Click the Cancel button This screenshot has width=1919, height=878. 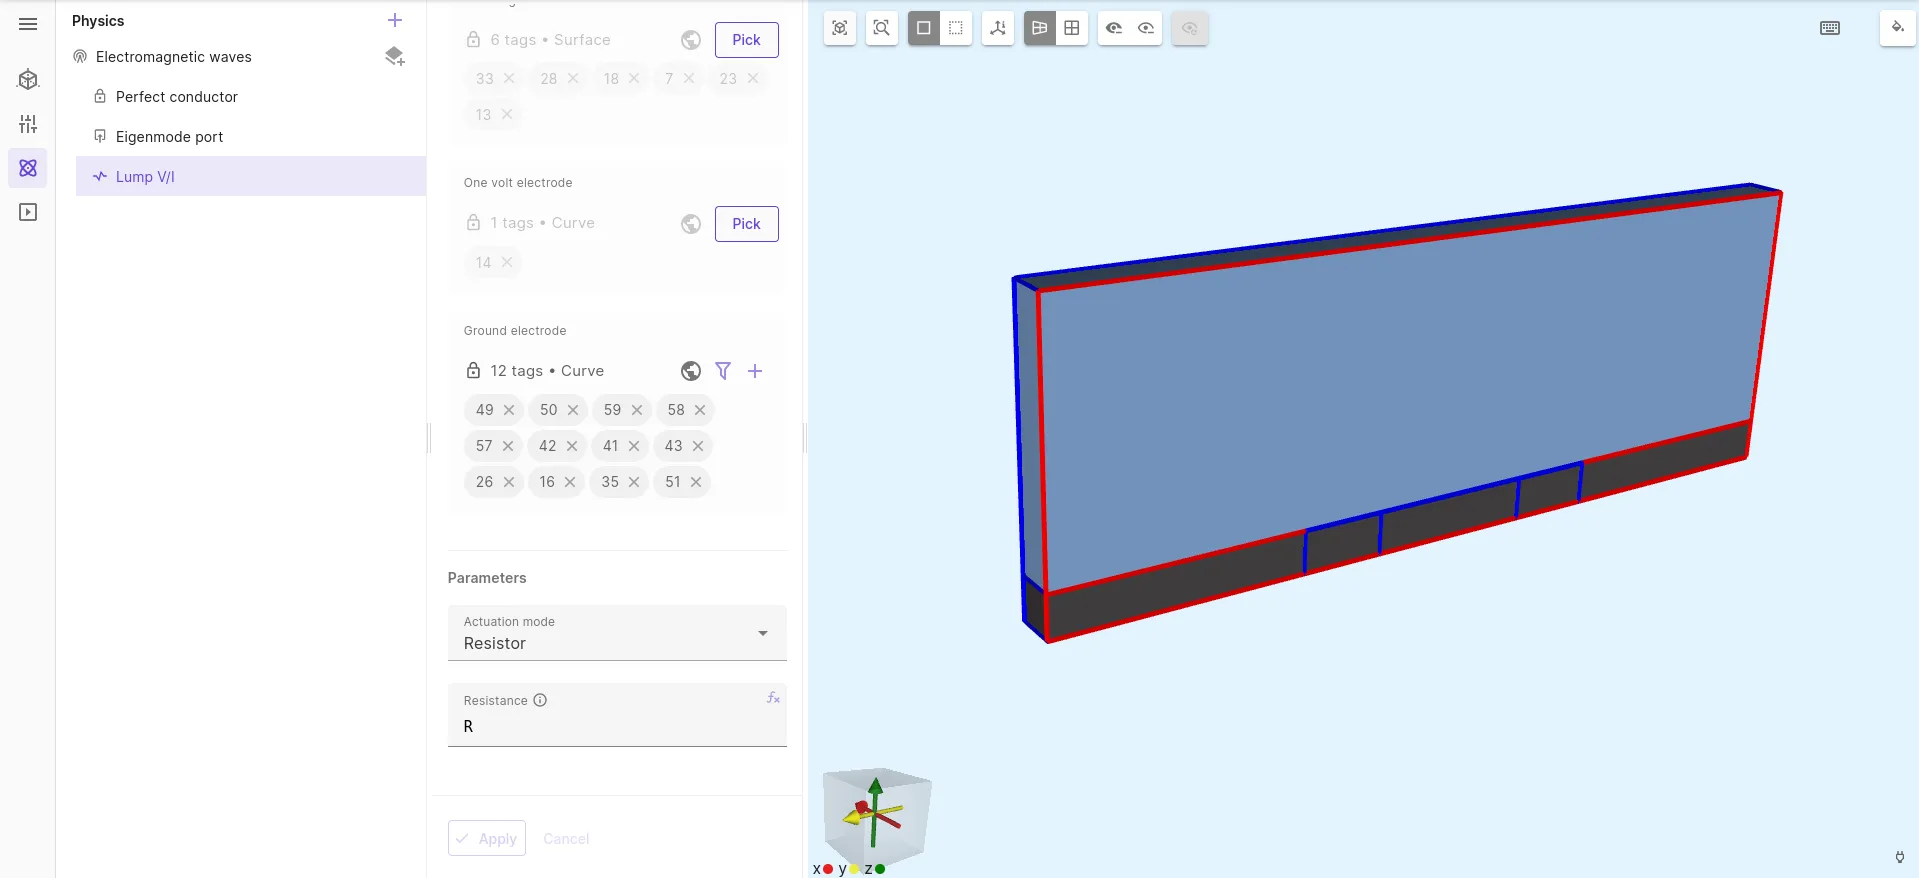tap(566, 838)
